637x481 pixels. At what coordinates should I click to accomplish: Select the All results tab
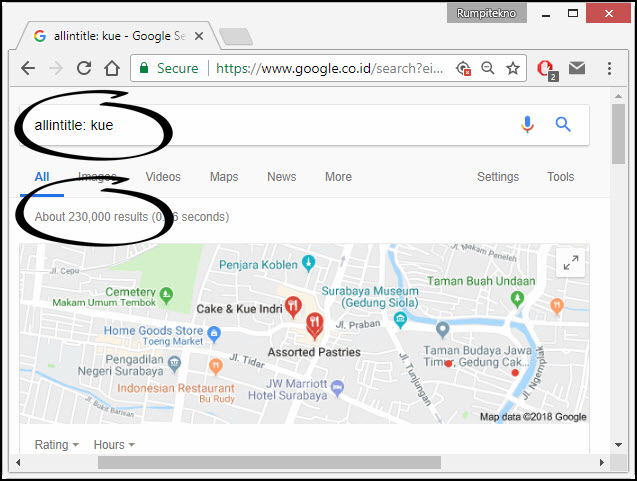point(42,177)
